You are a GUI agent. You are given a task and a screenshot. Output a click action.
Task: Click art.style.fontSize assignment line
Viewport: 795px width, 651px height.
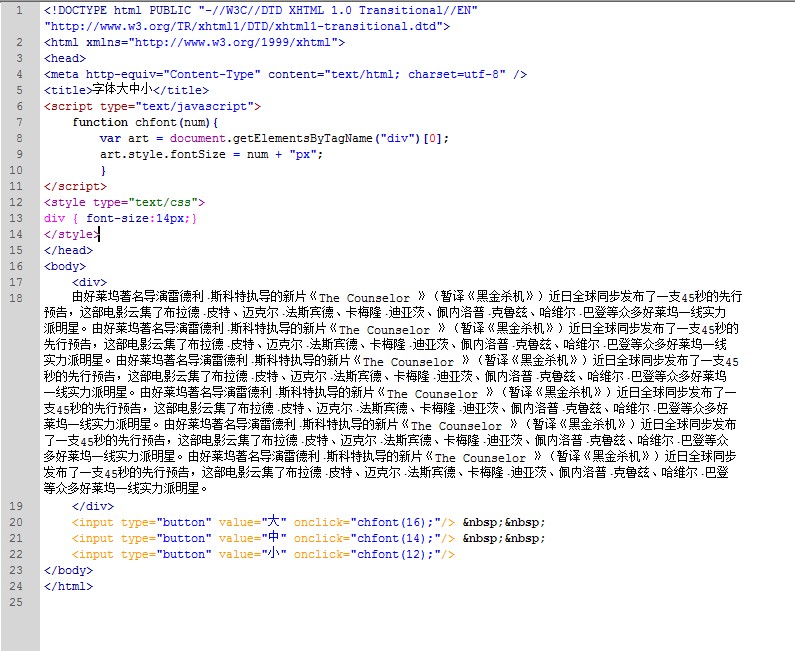point(211,154)
